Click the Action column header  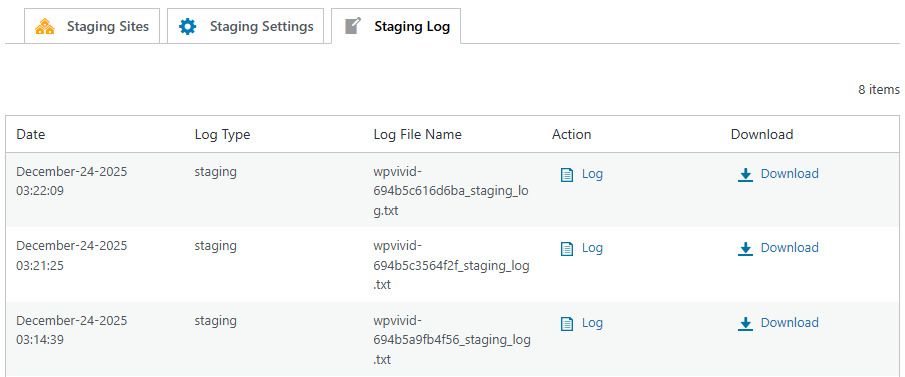pos(571,135)
